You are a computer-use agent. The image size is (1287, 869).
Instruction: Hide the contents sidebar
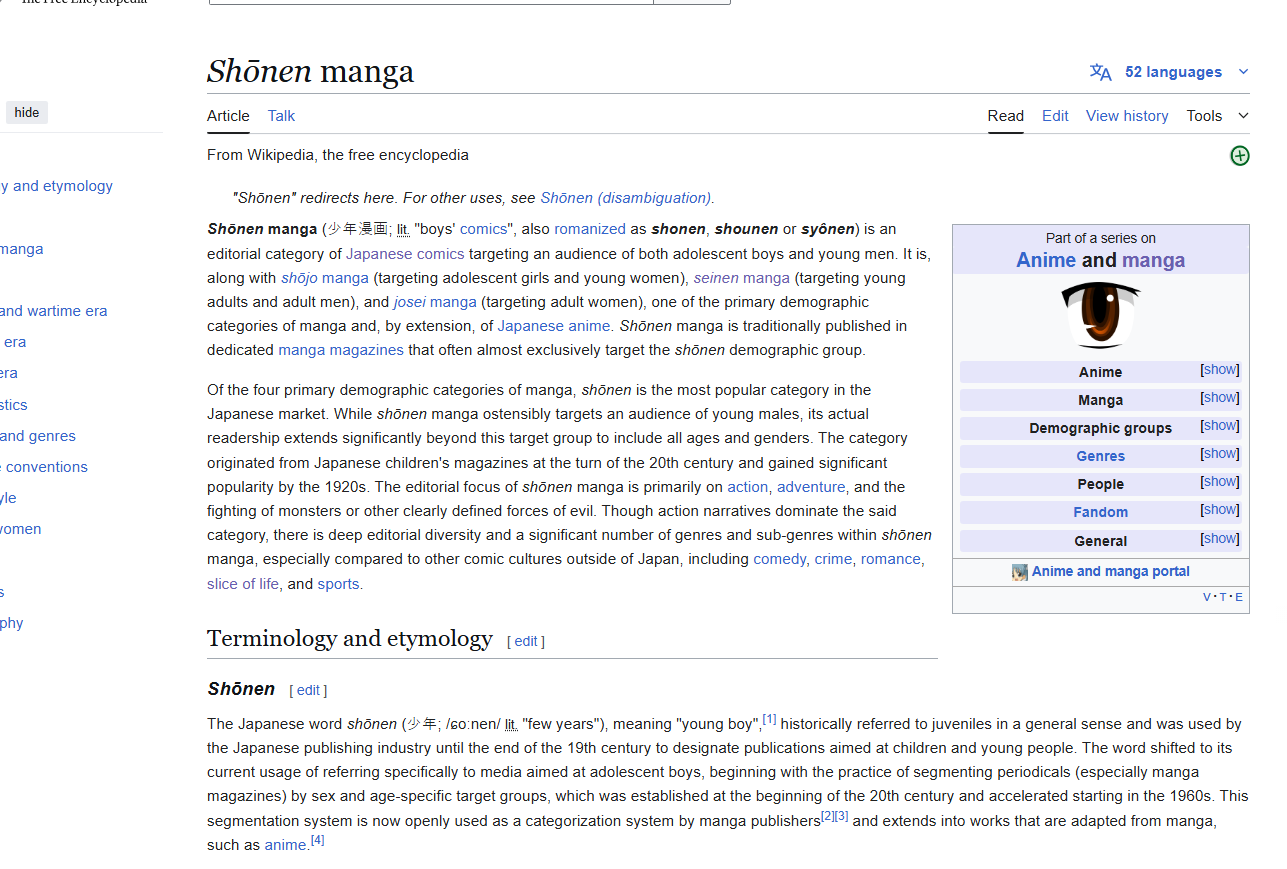[27, 113]
